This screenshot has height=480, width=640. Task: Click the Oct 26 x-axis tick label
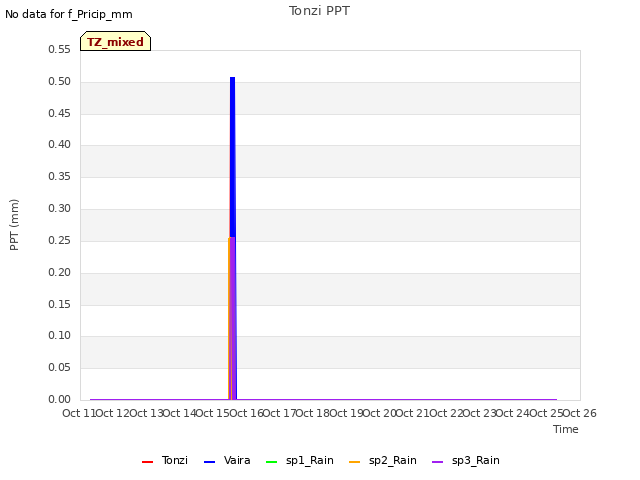580,413
